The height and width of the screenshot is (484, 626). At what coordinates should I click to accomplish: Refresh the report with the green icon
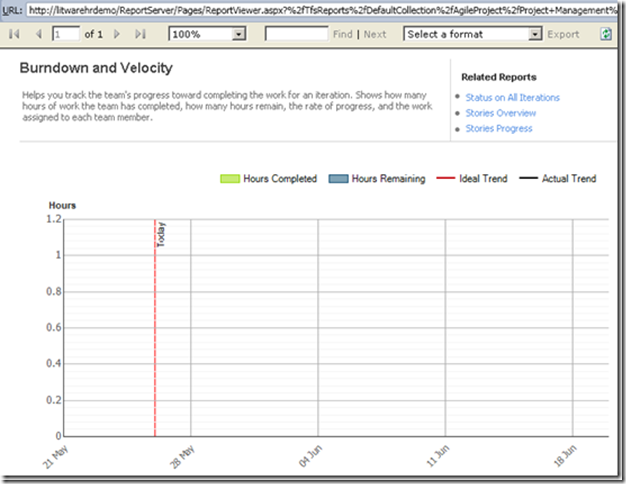pos(606,34)
